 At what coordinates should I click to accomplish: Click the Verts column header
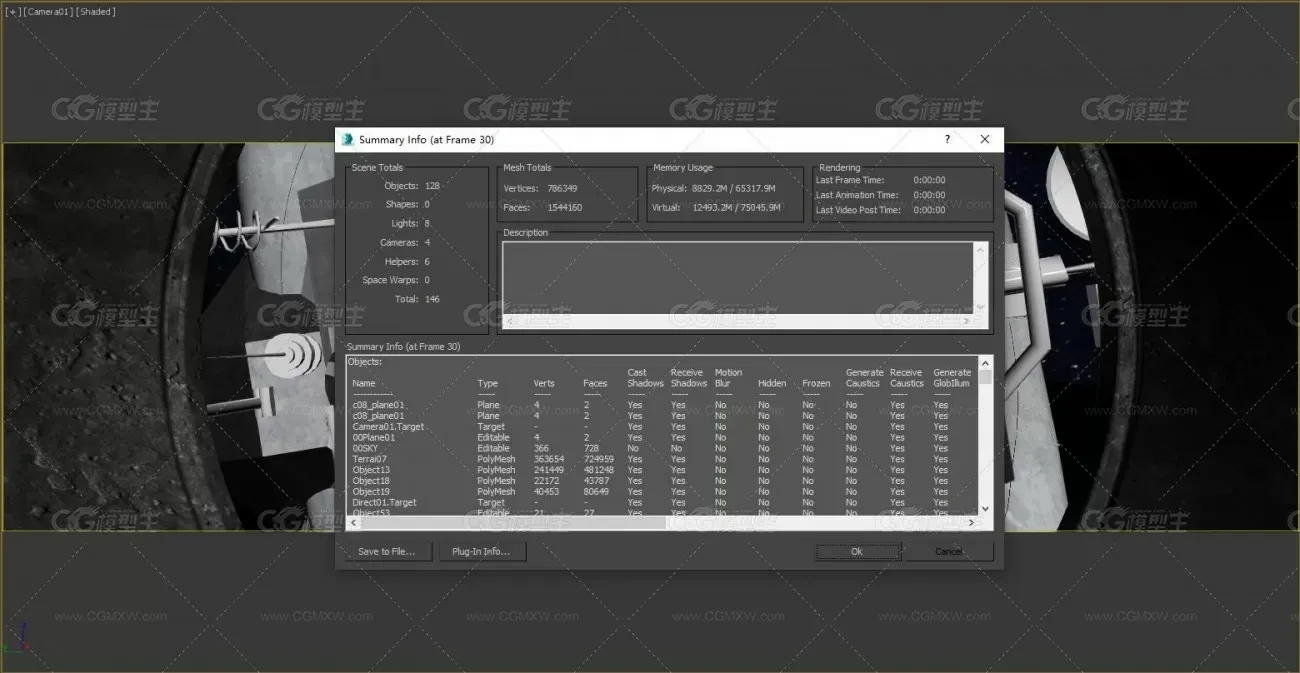pyautogui.click(x=544, y=383)
